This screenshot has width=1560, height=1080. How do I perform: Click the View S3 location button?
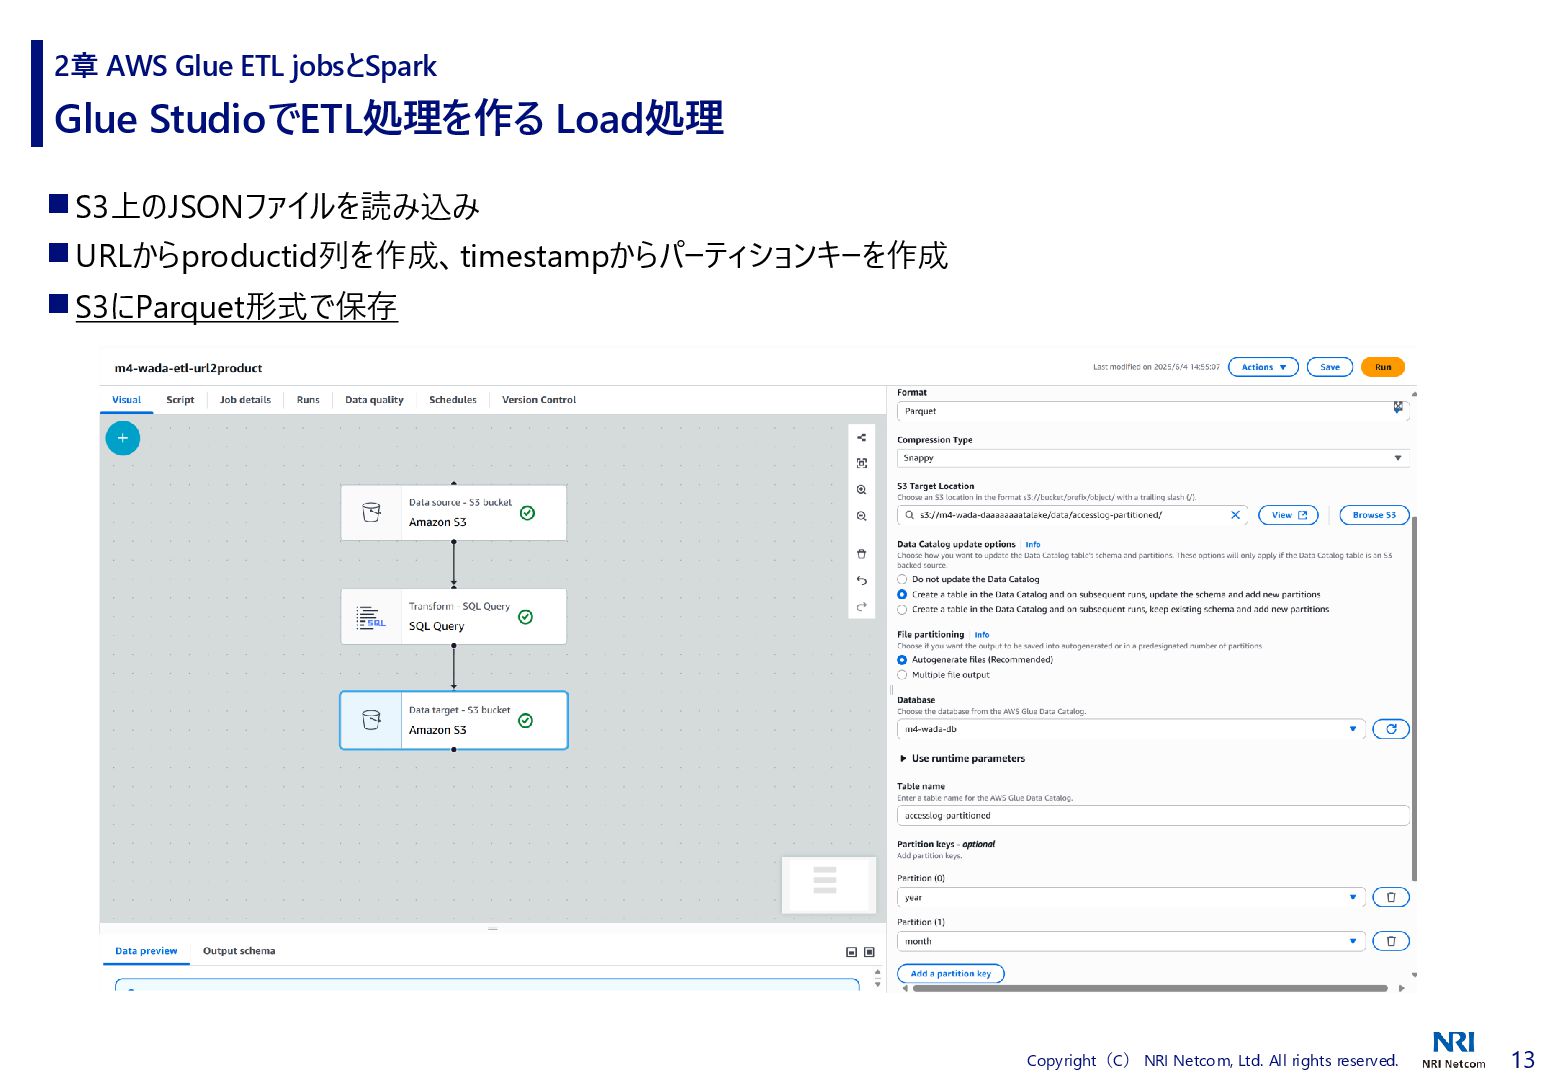click(x=1288, y=515)
